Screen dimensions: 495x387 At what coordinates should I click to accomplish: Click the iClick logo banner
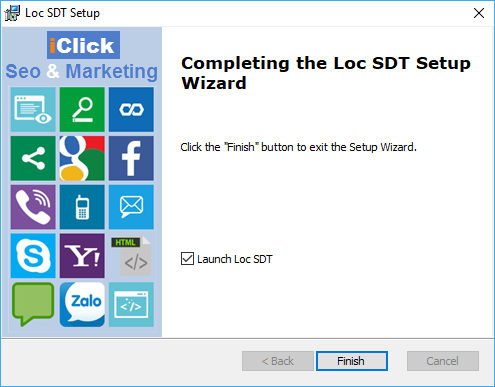83,45
